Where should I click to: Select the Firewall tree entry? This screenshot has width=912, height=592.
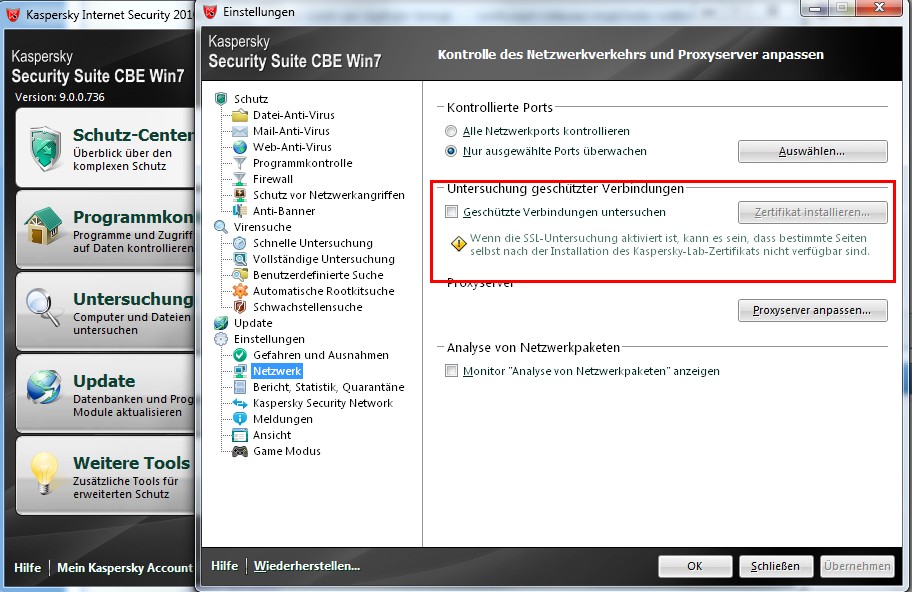(x=273, y=179)
